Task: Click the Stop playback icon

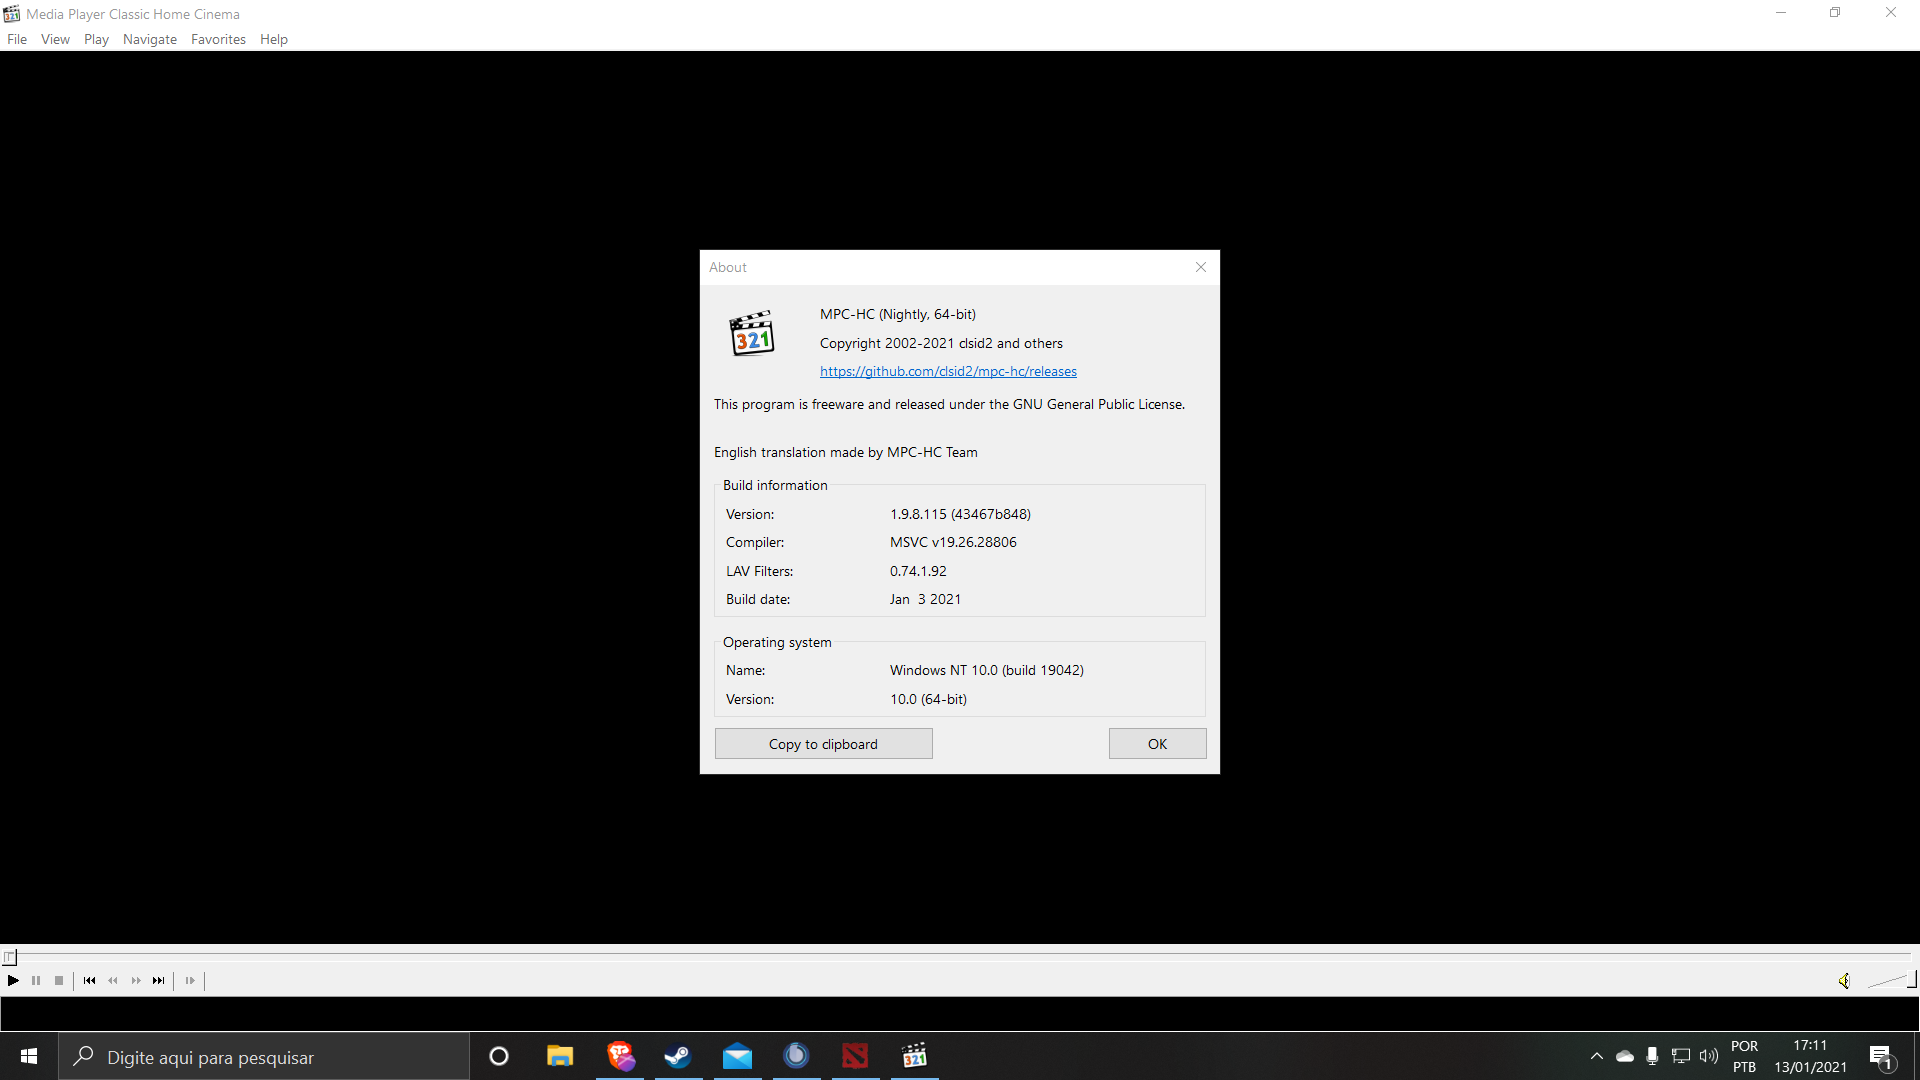Action: click(59, 981)
